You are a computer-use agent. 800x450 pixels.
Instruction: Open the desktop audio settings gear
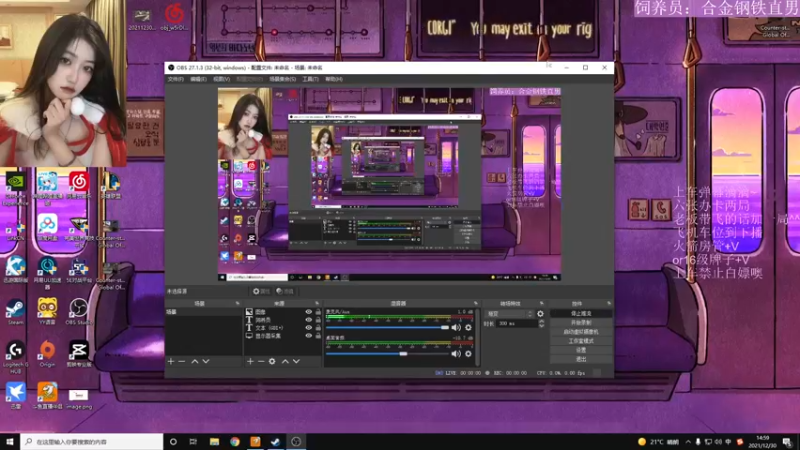[x=468, y=354]
